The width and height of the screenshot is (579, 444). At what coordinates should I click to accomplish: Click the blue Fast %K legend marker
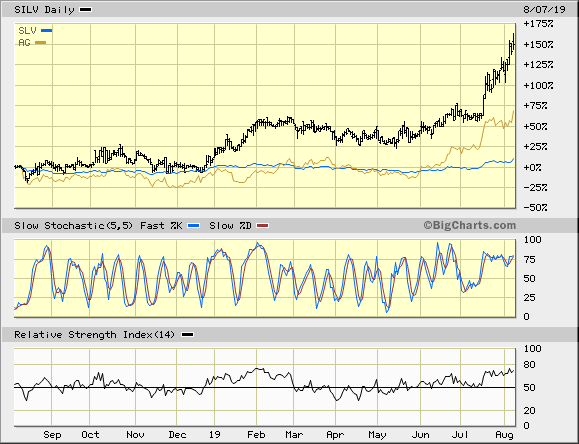pos(194,226)
